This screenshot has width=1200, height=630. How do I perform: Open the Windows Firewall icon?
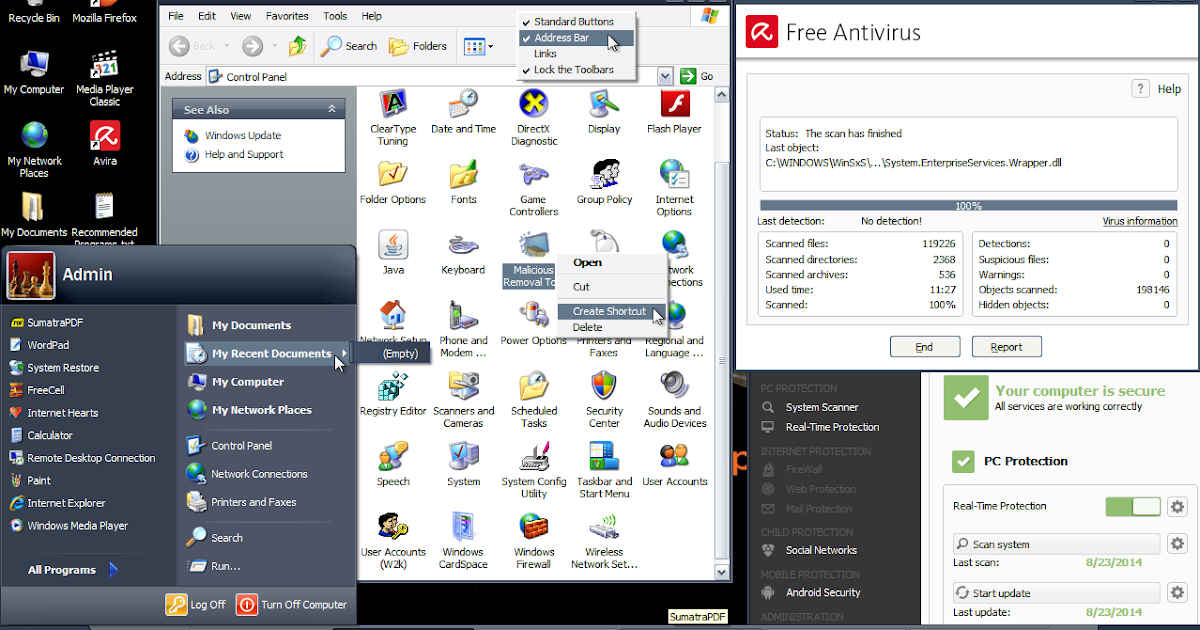[x=534, y=540]
